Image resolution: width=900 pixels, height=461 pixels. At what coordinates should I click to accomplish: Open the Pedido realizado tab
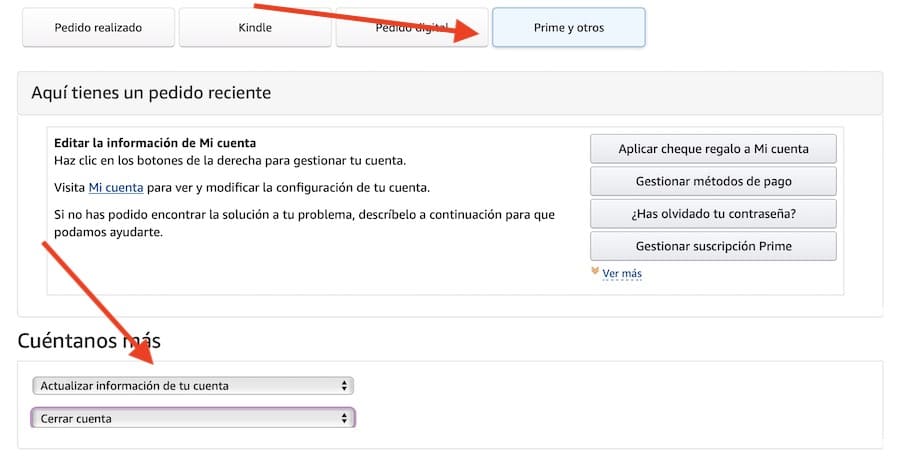coord(97,28)
